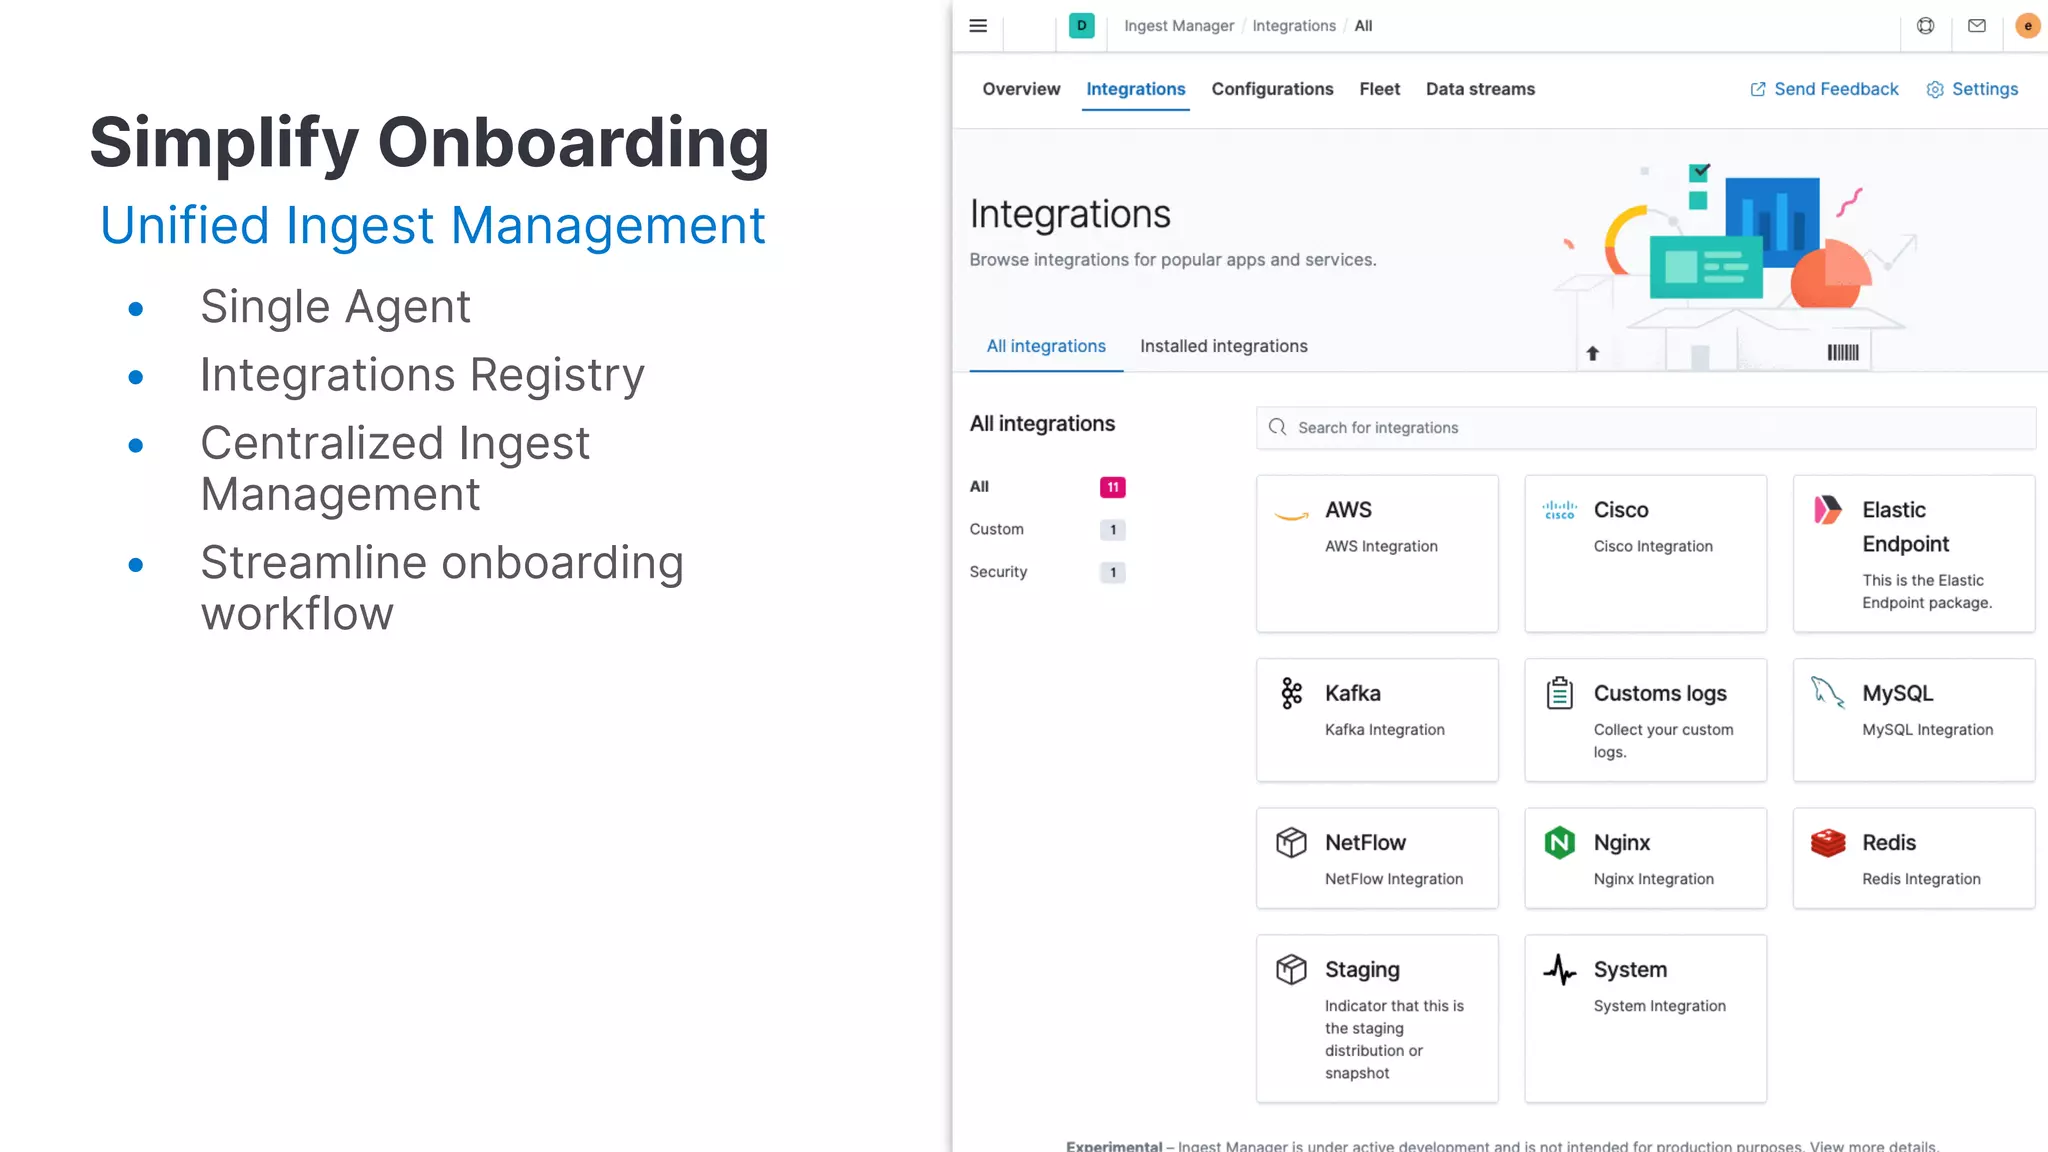
Task: Select the Integrations top tab
Action: [x=1136, y=89]
